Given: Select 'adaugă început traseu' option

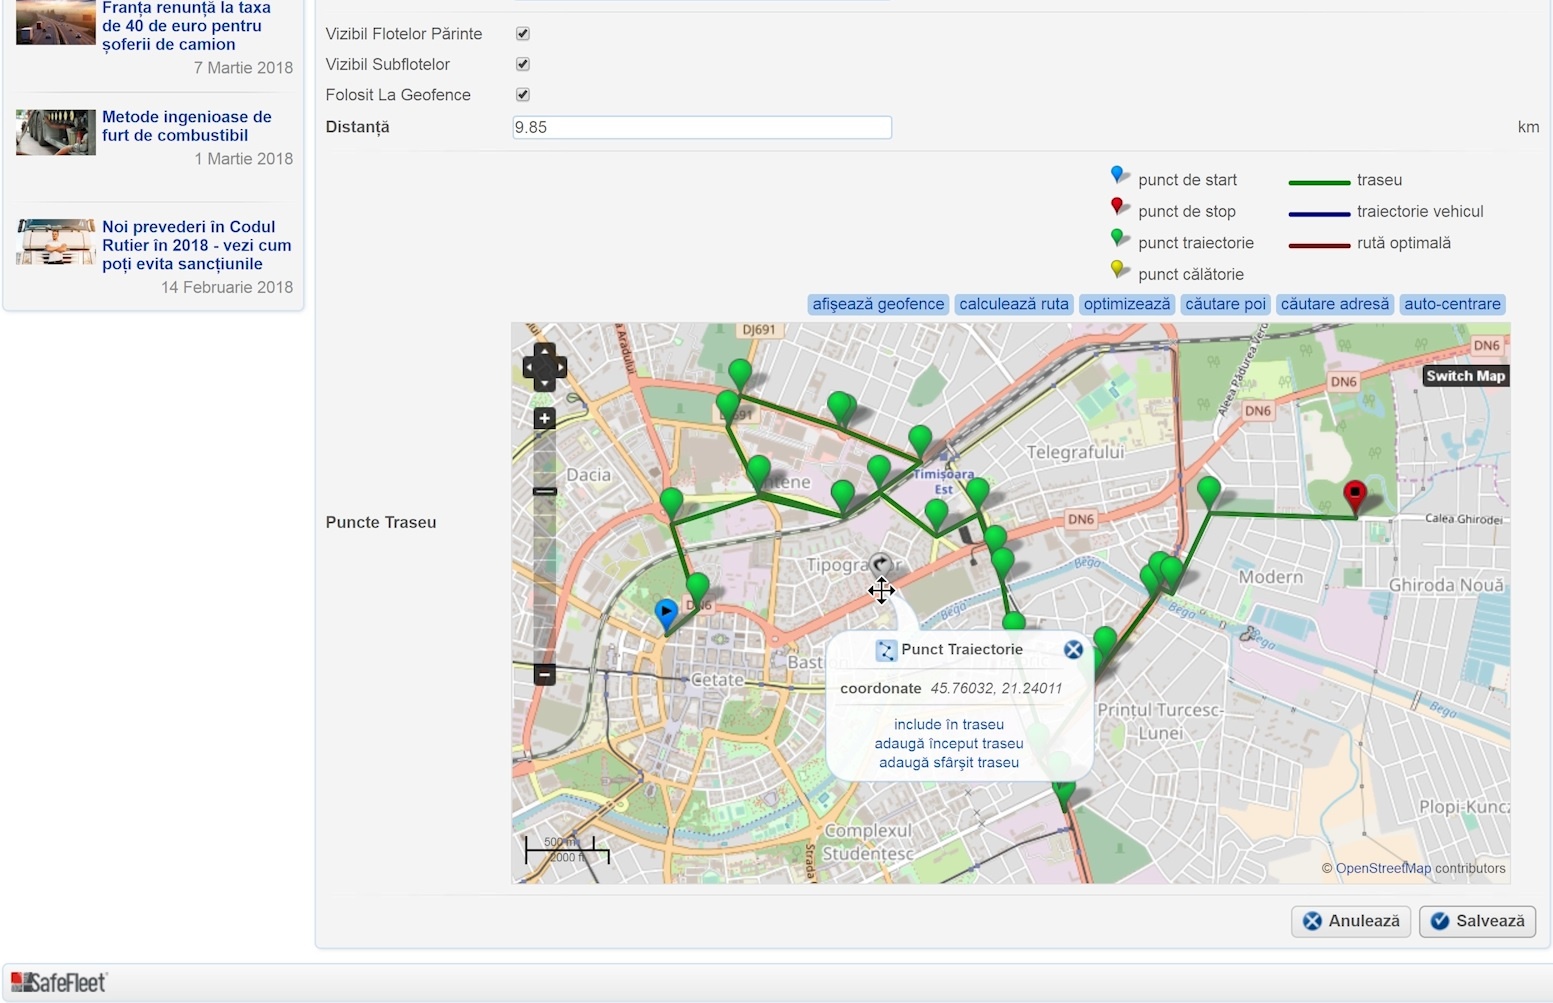Looking at the screenshot, I should click(948, 744).
